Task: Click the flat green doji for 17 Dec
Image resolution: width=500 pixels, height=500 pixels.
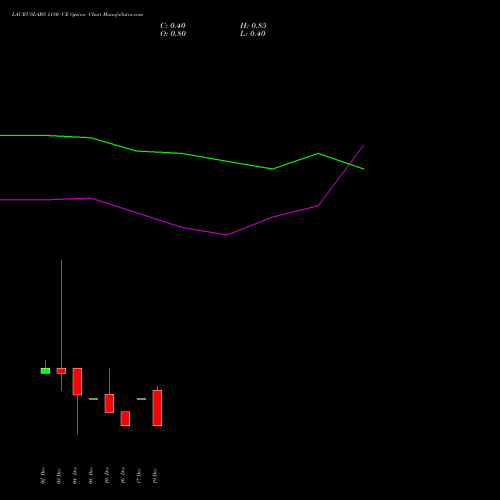Action: (141, 399)
